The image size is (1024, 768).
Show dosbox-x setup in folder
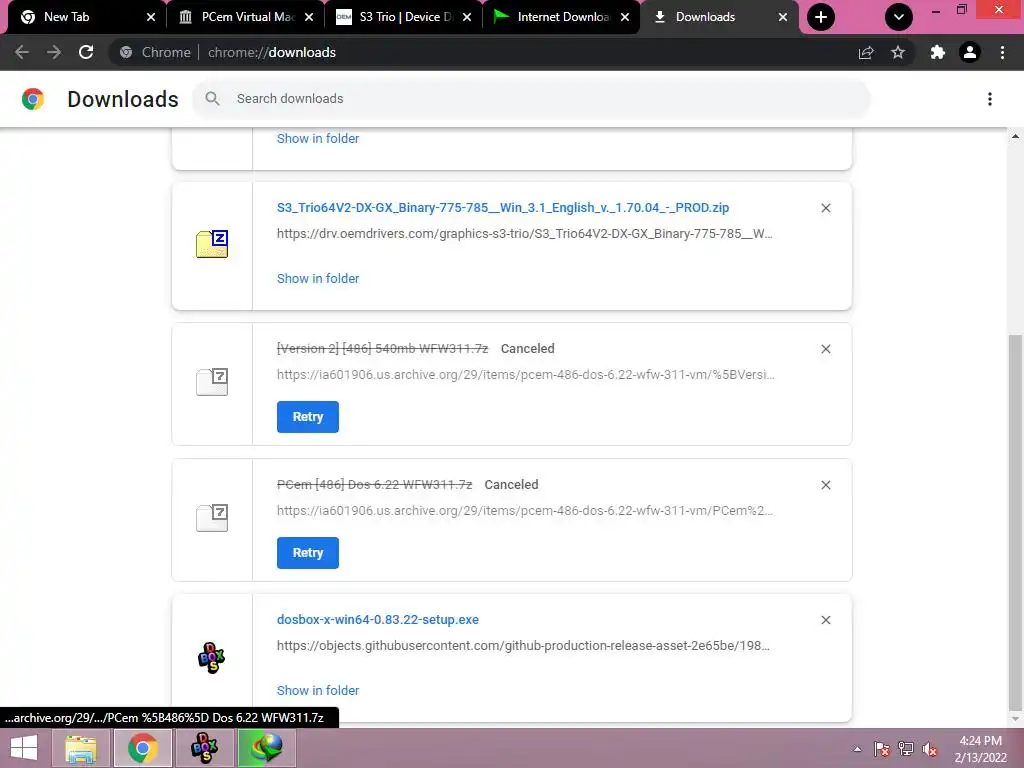(x=318, y=690)
